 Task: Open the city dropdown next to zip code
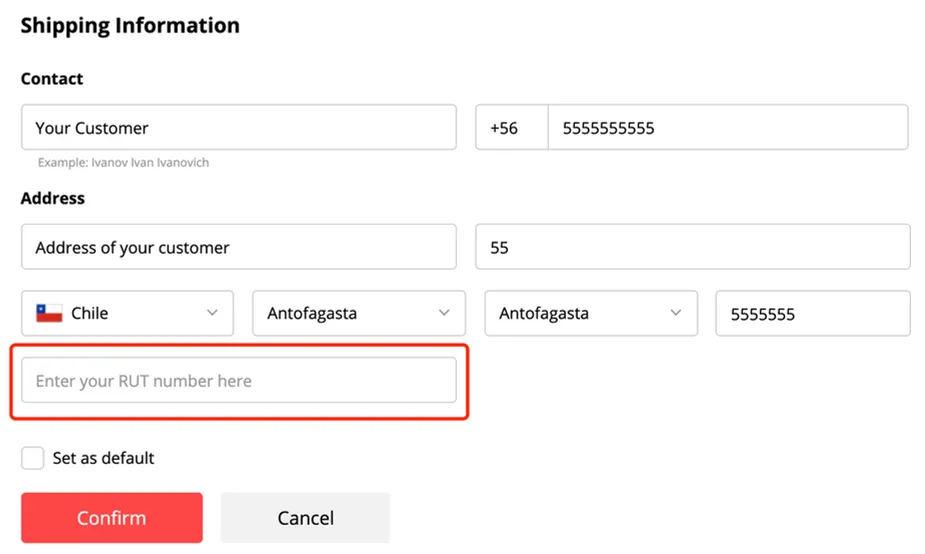click(591, 313)
